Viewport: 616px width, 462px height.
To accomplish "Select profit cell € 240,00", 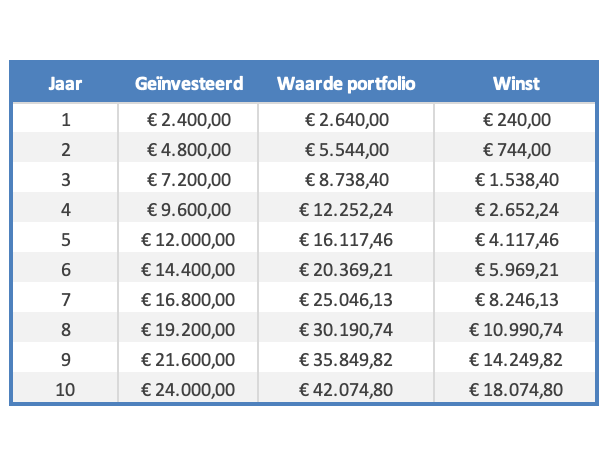I will 516,121.
